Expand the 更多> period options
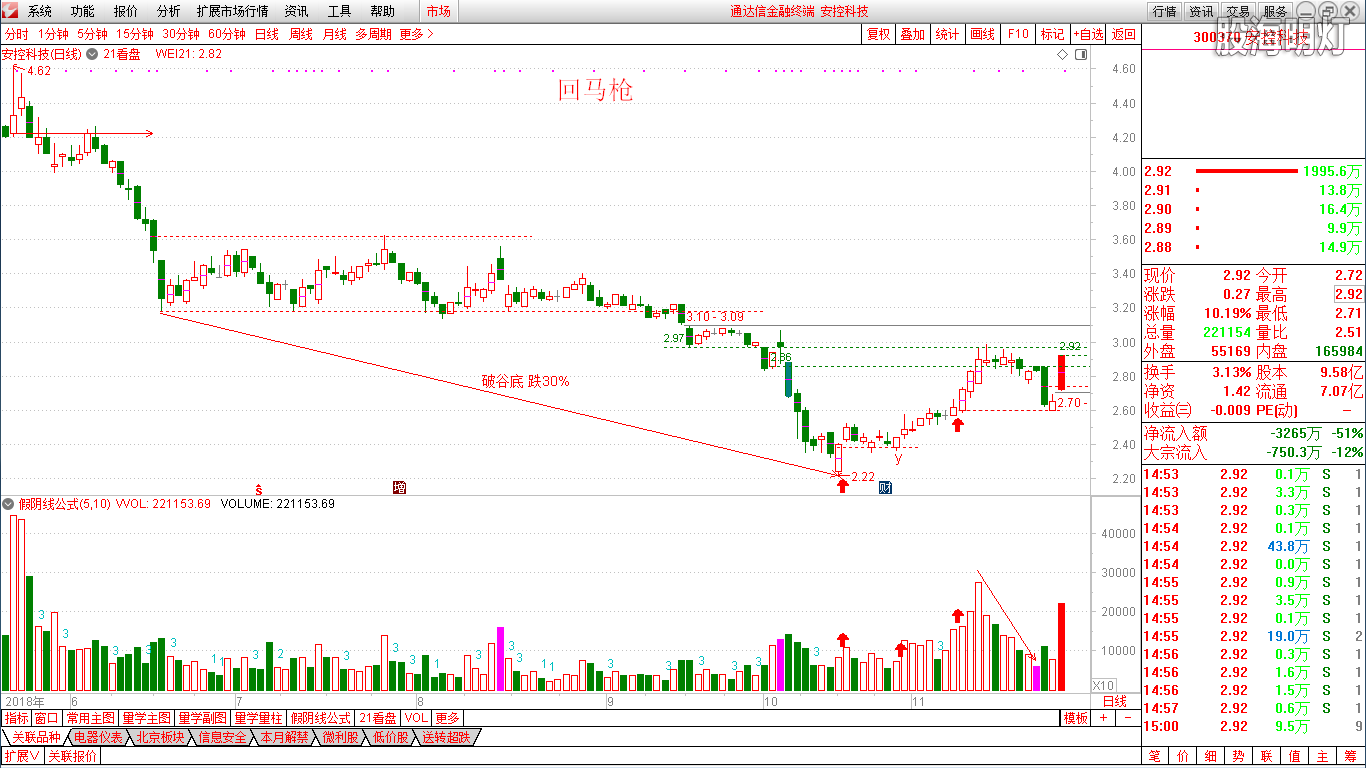Screen dimensions: 1366x768 pyautogui.click(x=416, y=34)
